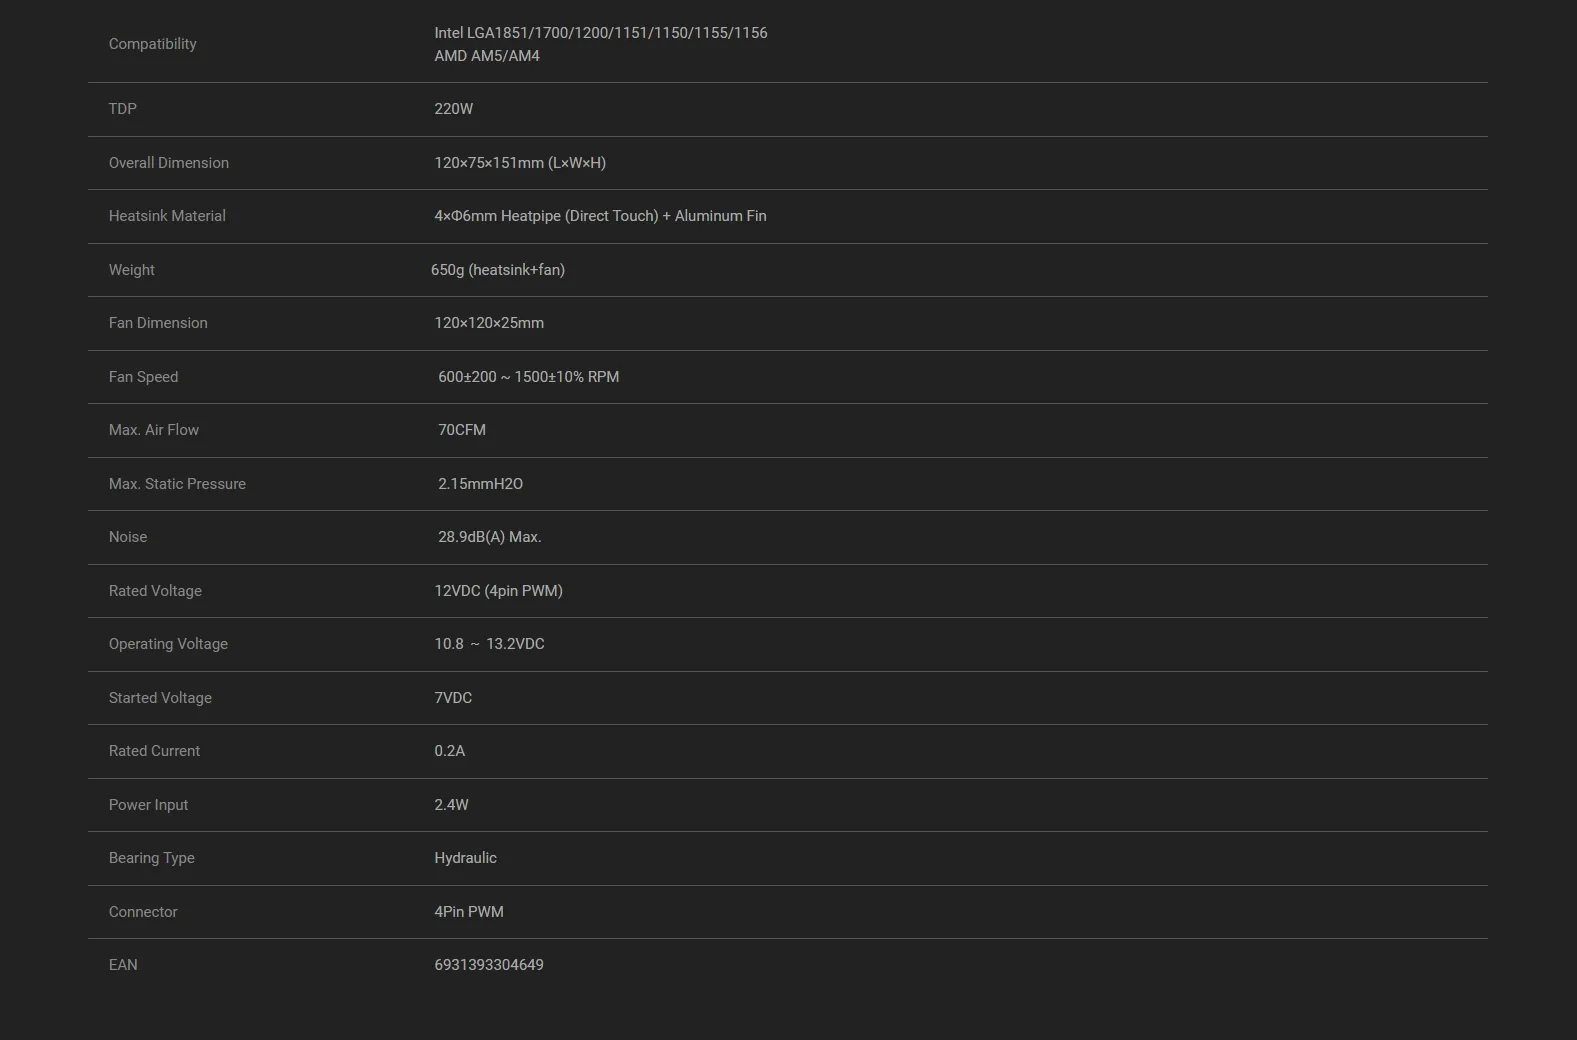Select the Intel LGA1851 socket list text

click(600, 33)
